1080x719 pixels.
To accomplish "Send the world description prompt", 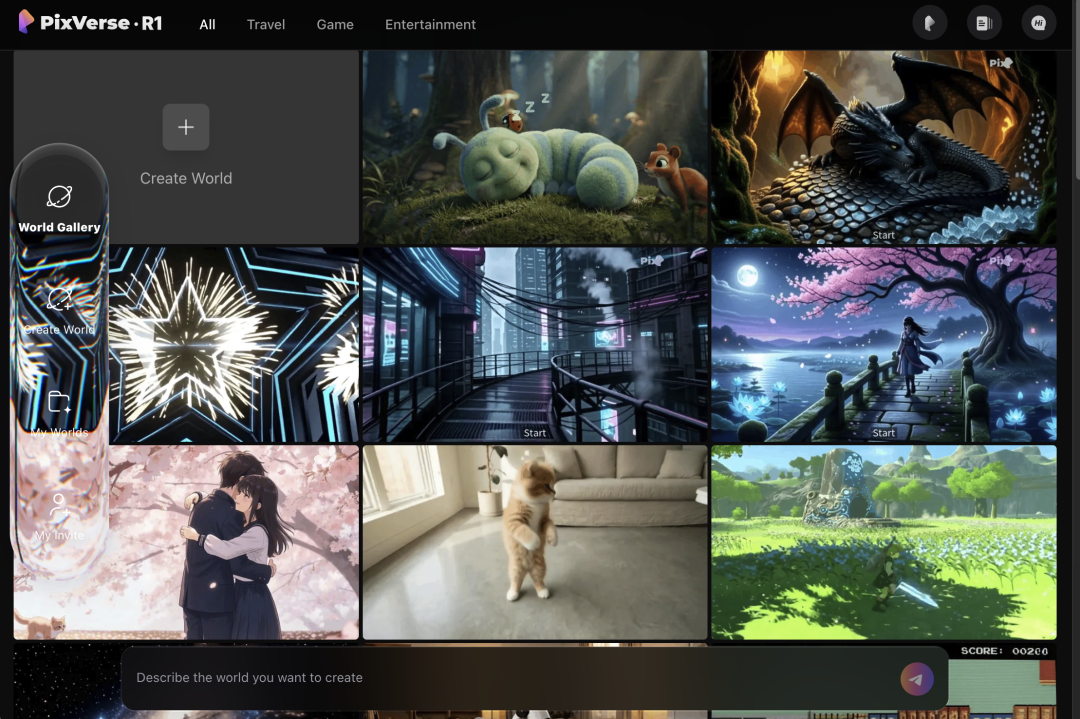I will [917, 679].
